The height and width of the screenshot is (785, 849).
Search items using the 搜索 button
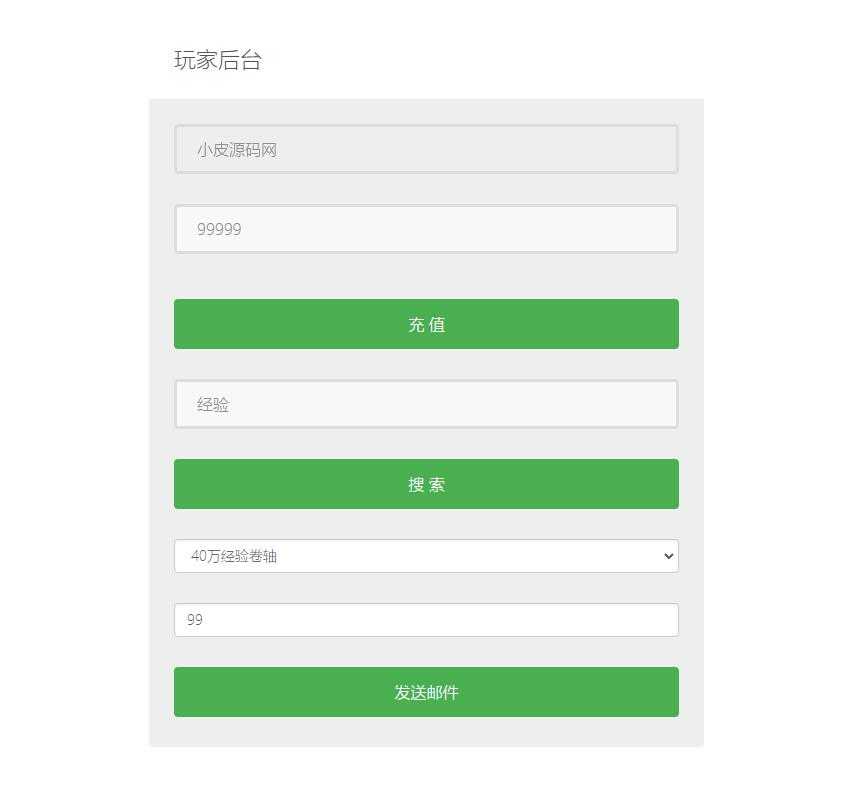coord(426,484)
